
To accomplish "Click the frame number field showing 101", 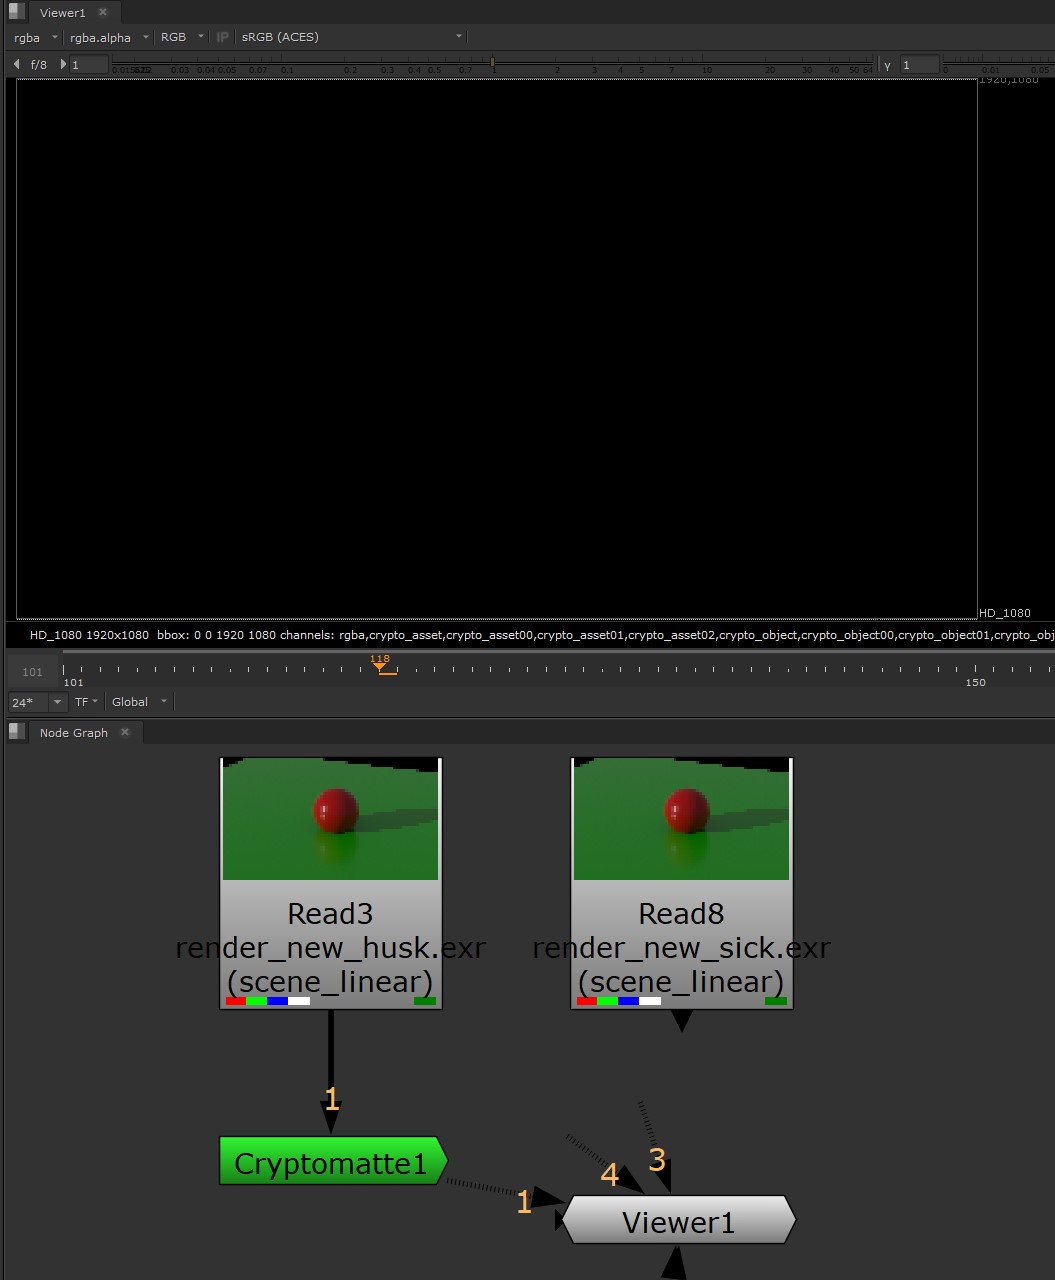I will [31, 671].
